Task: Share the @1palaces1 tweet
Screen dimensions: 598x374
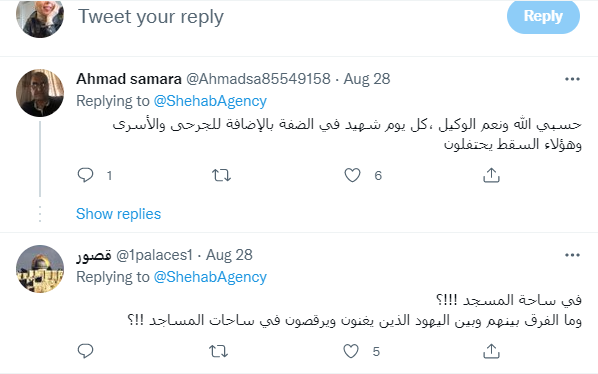Action: tap(491, 351)
